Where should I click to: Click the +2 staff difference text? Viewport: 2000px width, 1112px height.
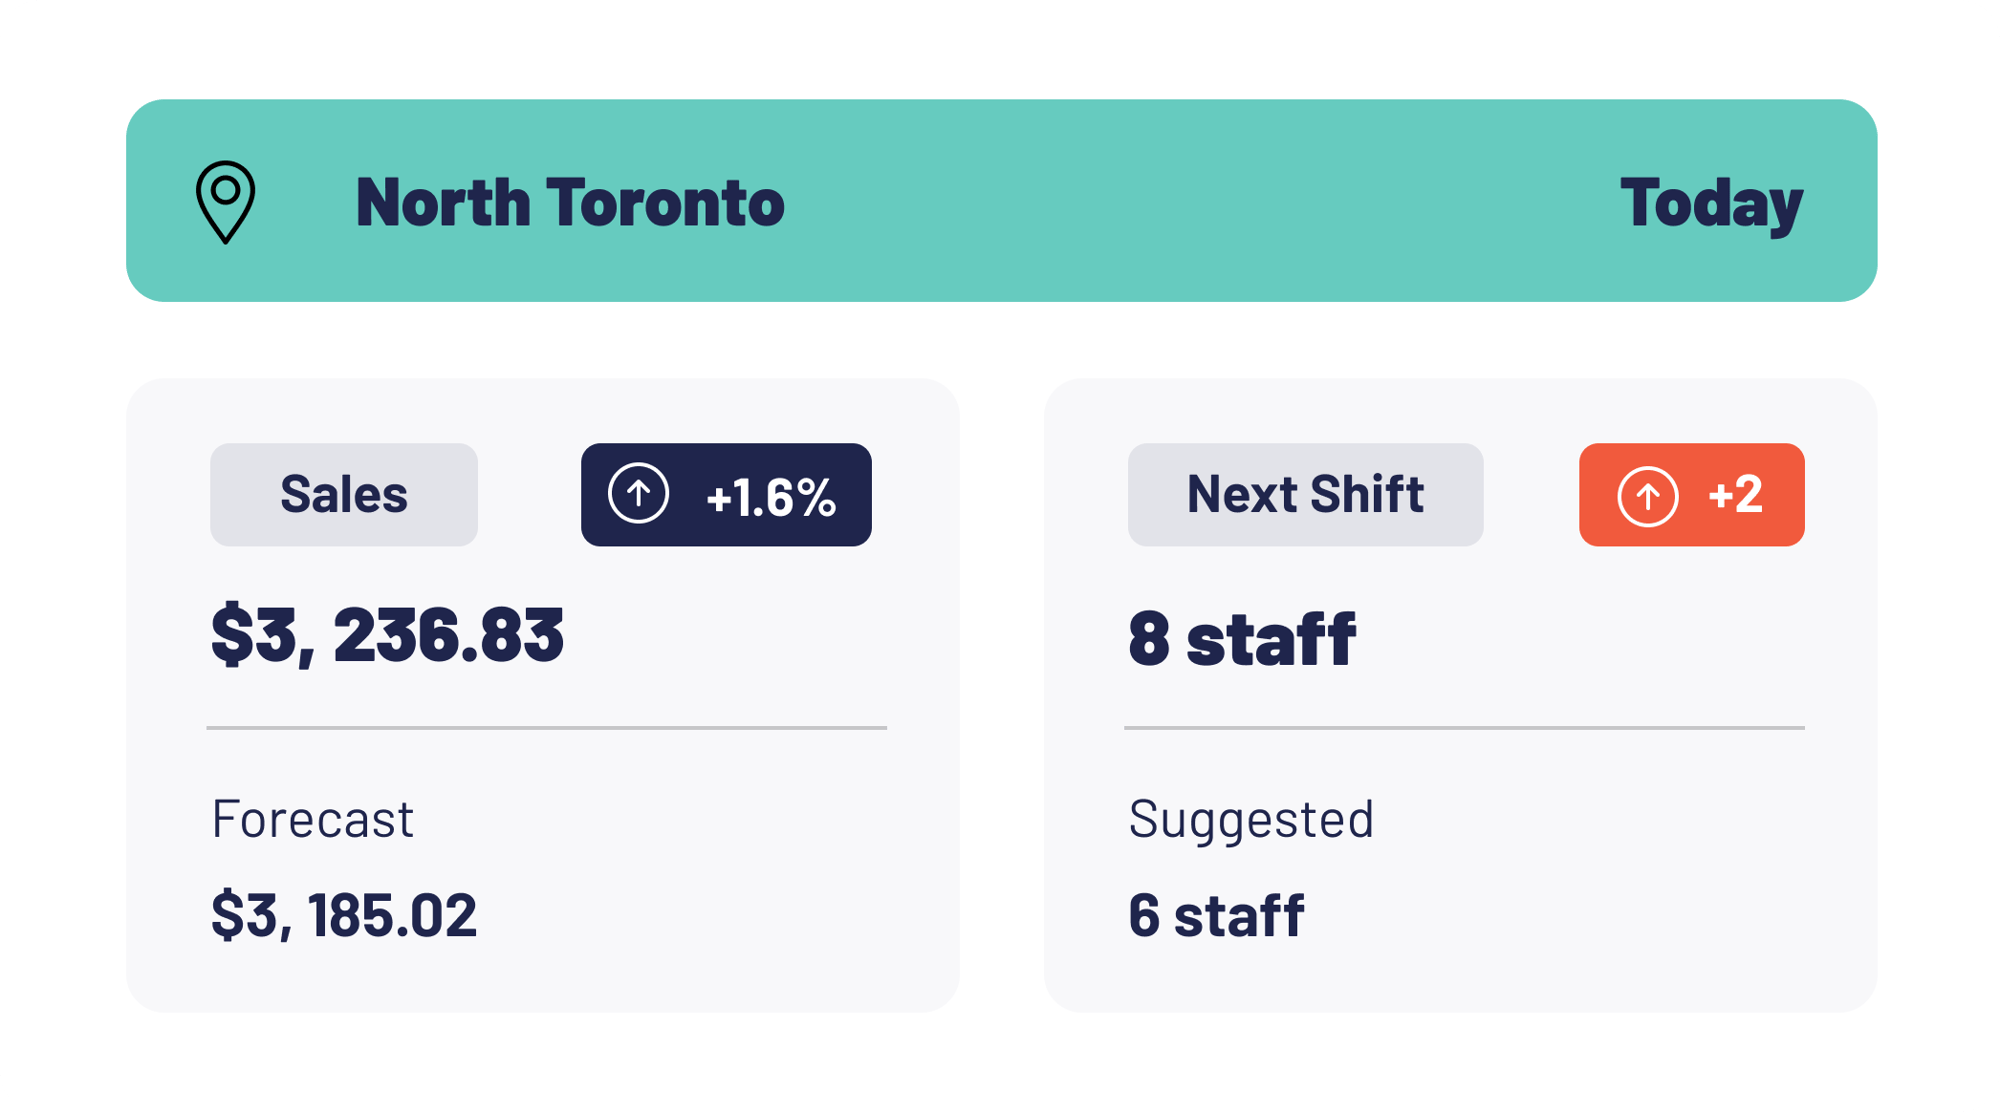pos(1735,495)
